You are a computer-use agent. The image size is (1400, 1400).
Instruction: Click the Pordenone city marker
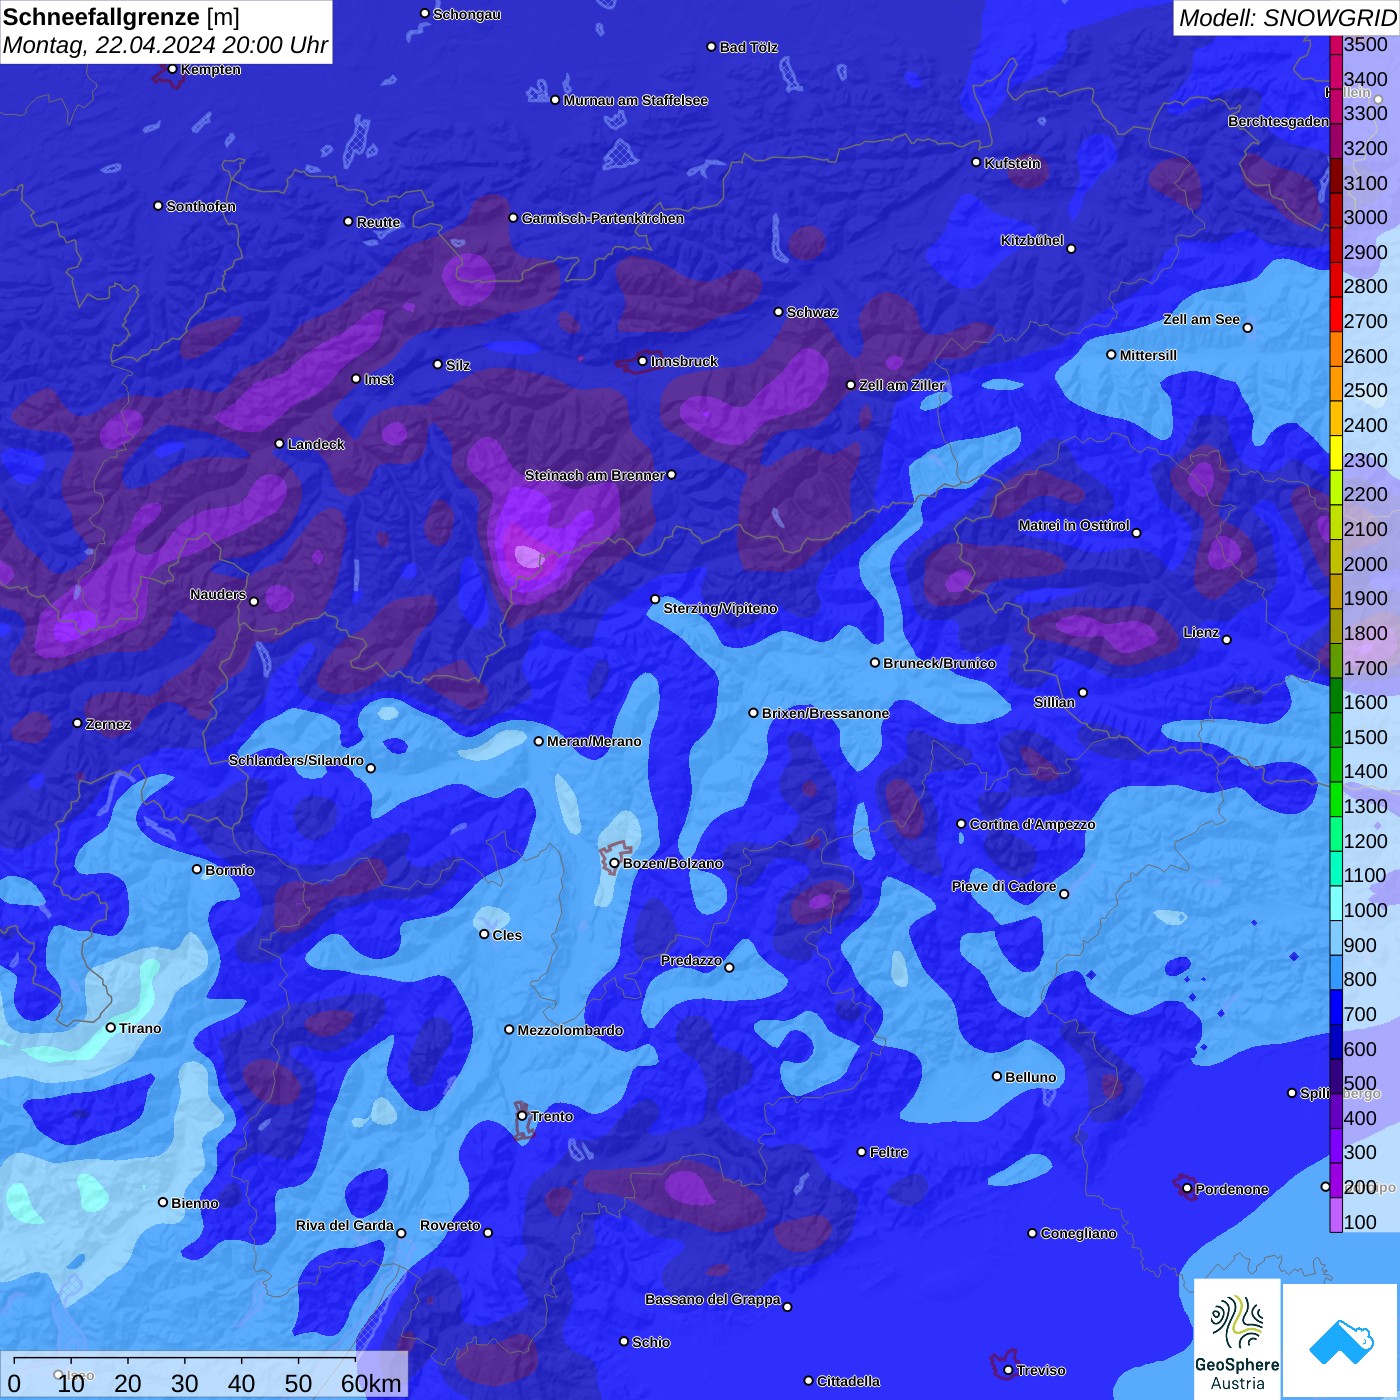(1187, 1189)
